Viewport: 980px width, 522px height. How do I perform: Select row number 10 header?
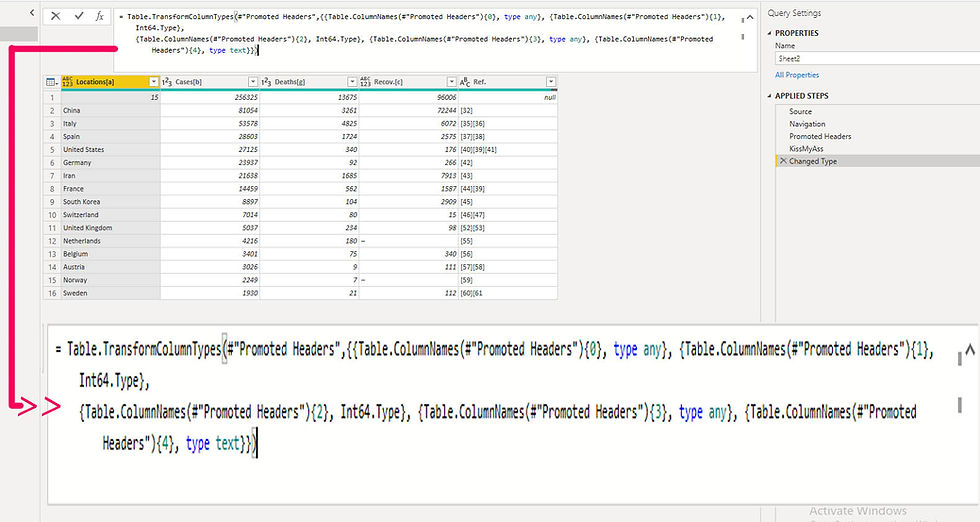click(x=52, y=215)
